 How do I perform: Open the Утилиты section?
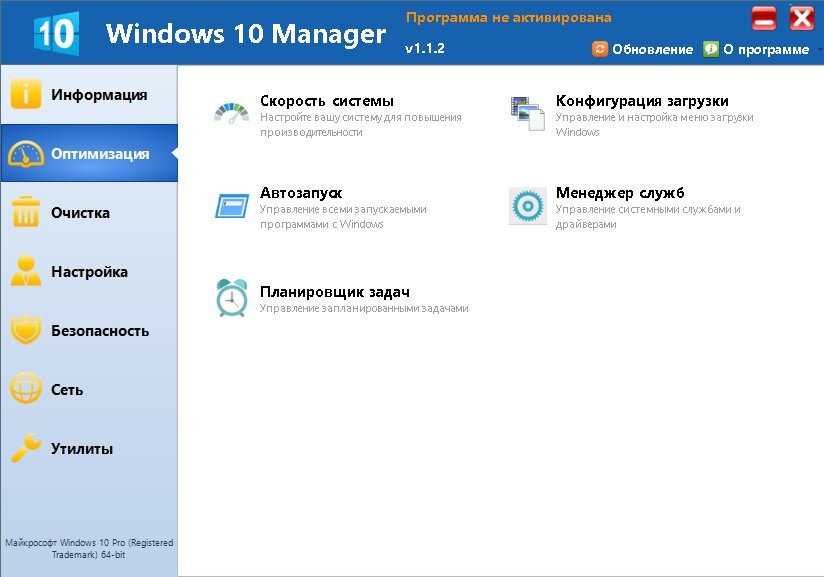pos(89,448)
